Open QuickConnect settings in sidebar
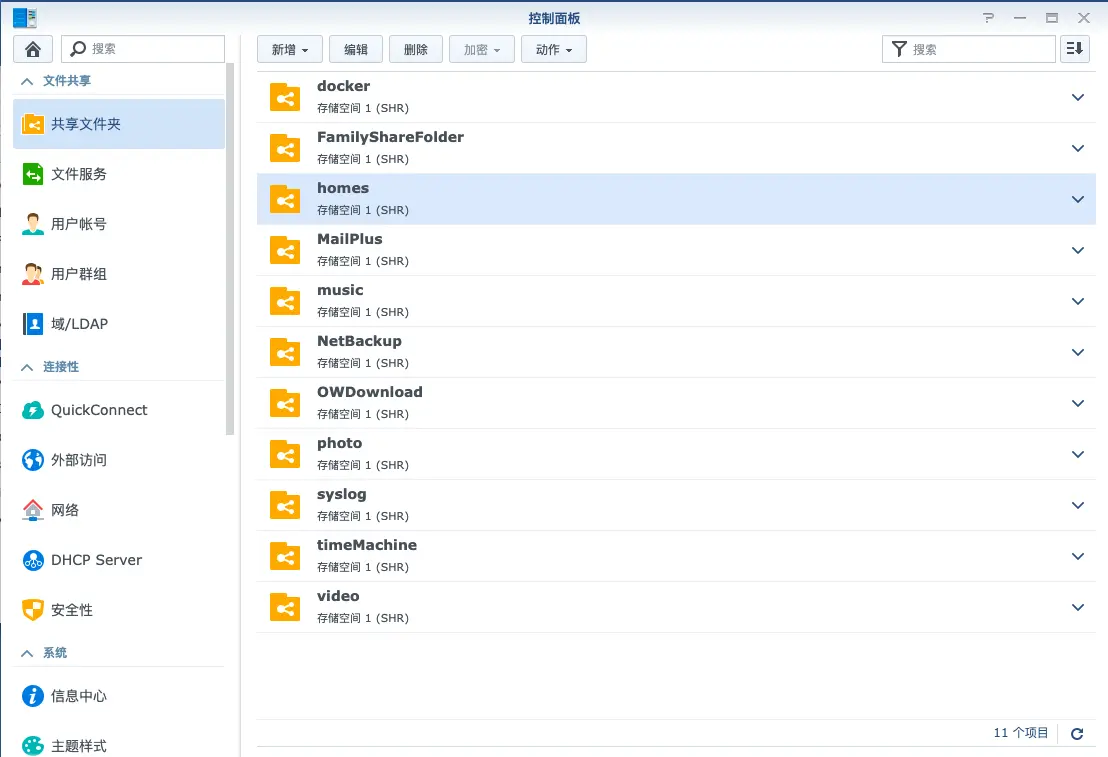 pyautogui.click(x=119, y=410)
